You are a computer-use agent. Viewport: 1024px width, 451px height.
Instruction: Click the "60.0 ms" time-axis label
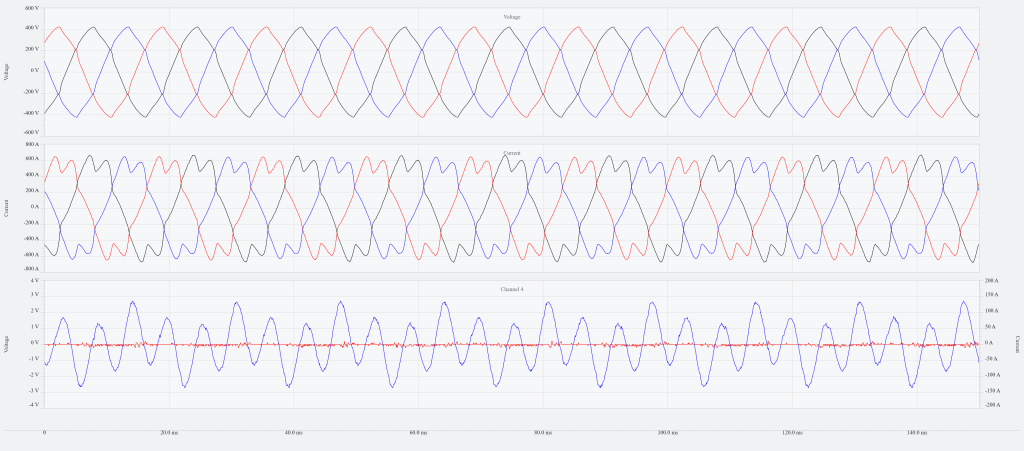pyautogui.click(x=419, y=433)
